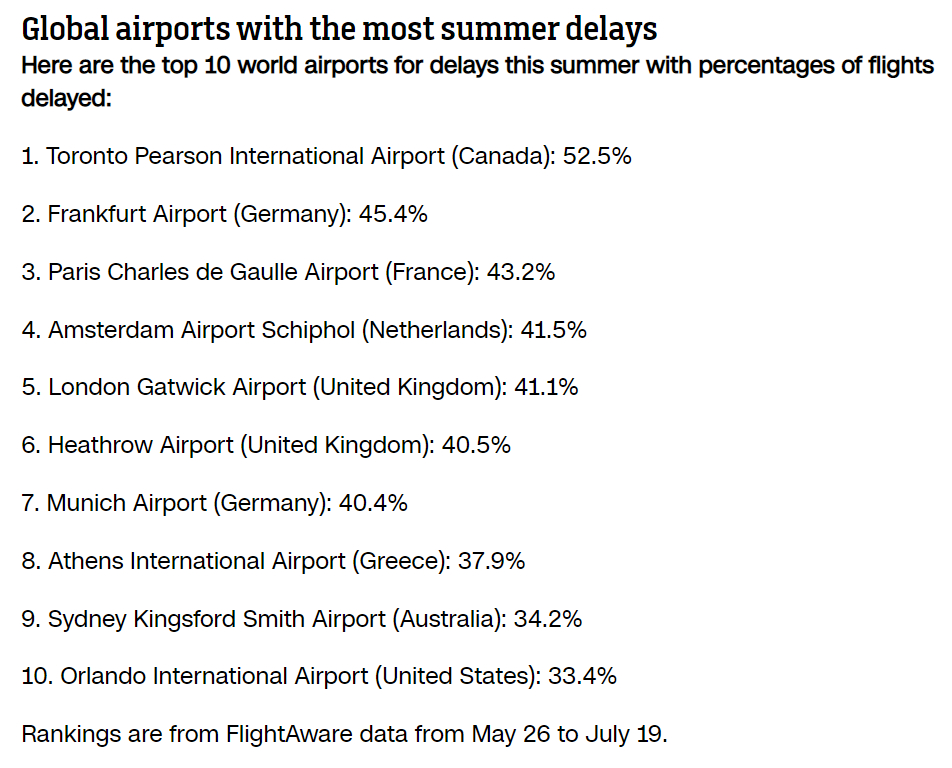Click the FlightAware data rankings note
This screenshot has width=952, height=768.
pyautogui.click(x=344, y=734)
